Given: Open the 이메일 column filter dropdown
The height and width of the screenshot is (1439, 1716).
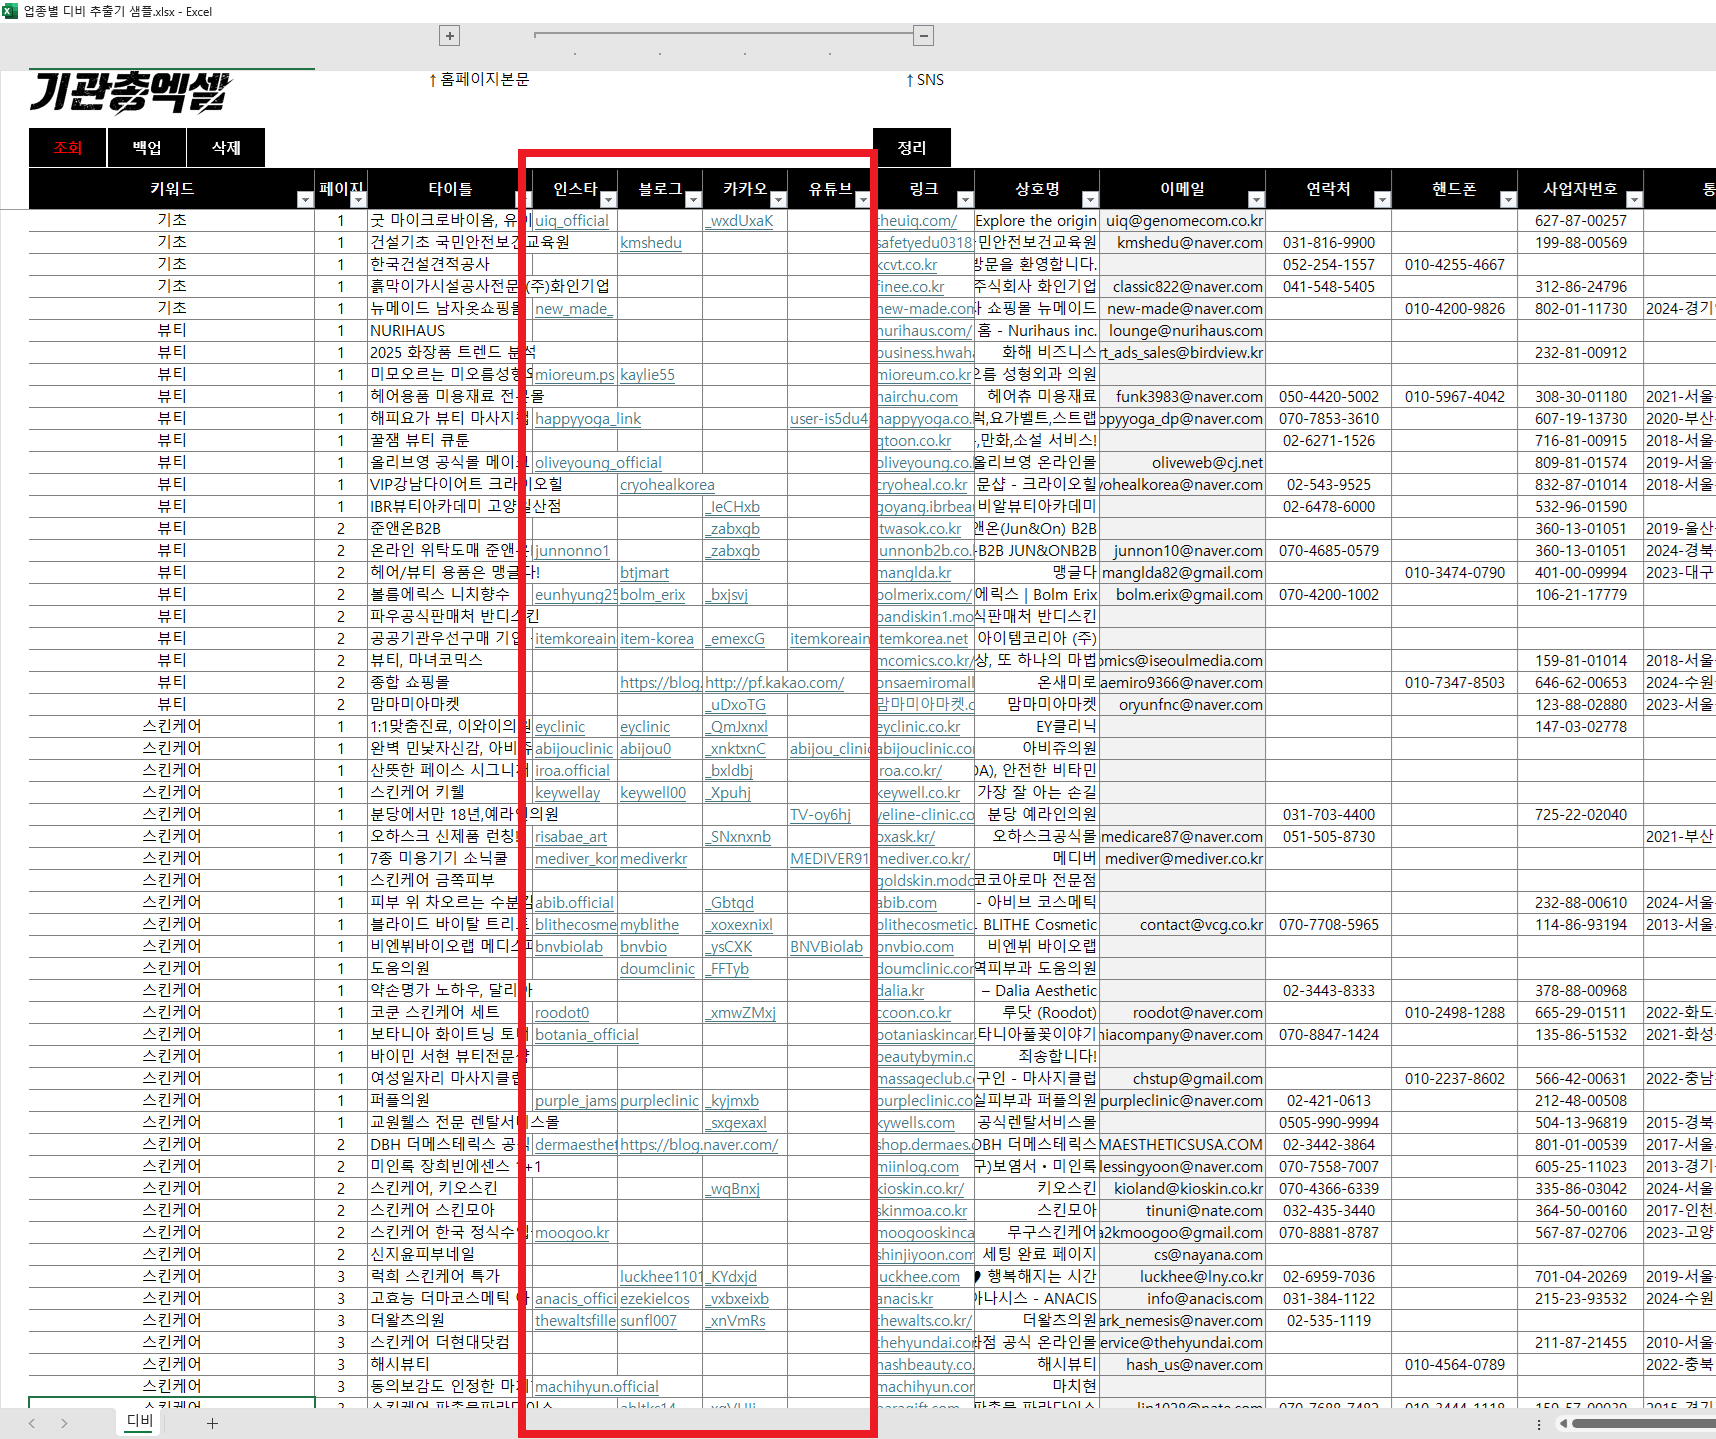Looking at the screenshot, I should (1256, 200).
